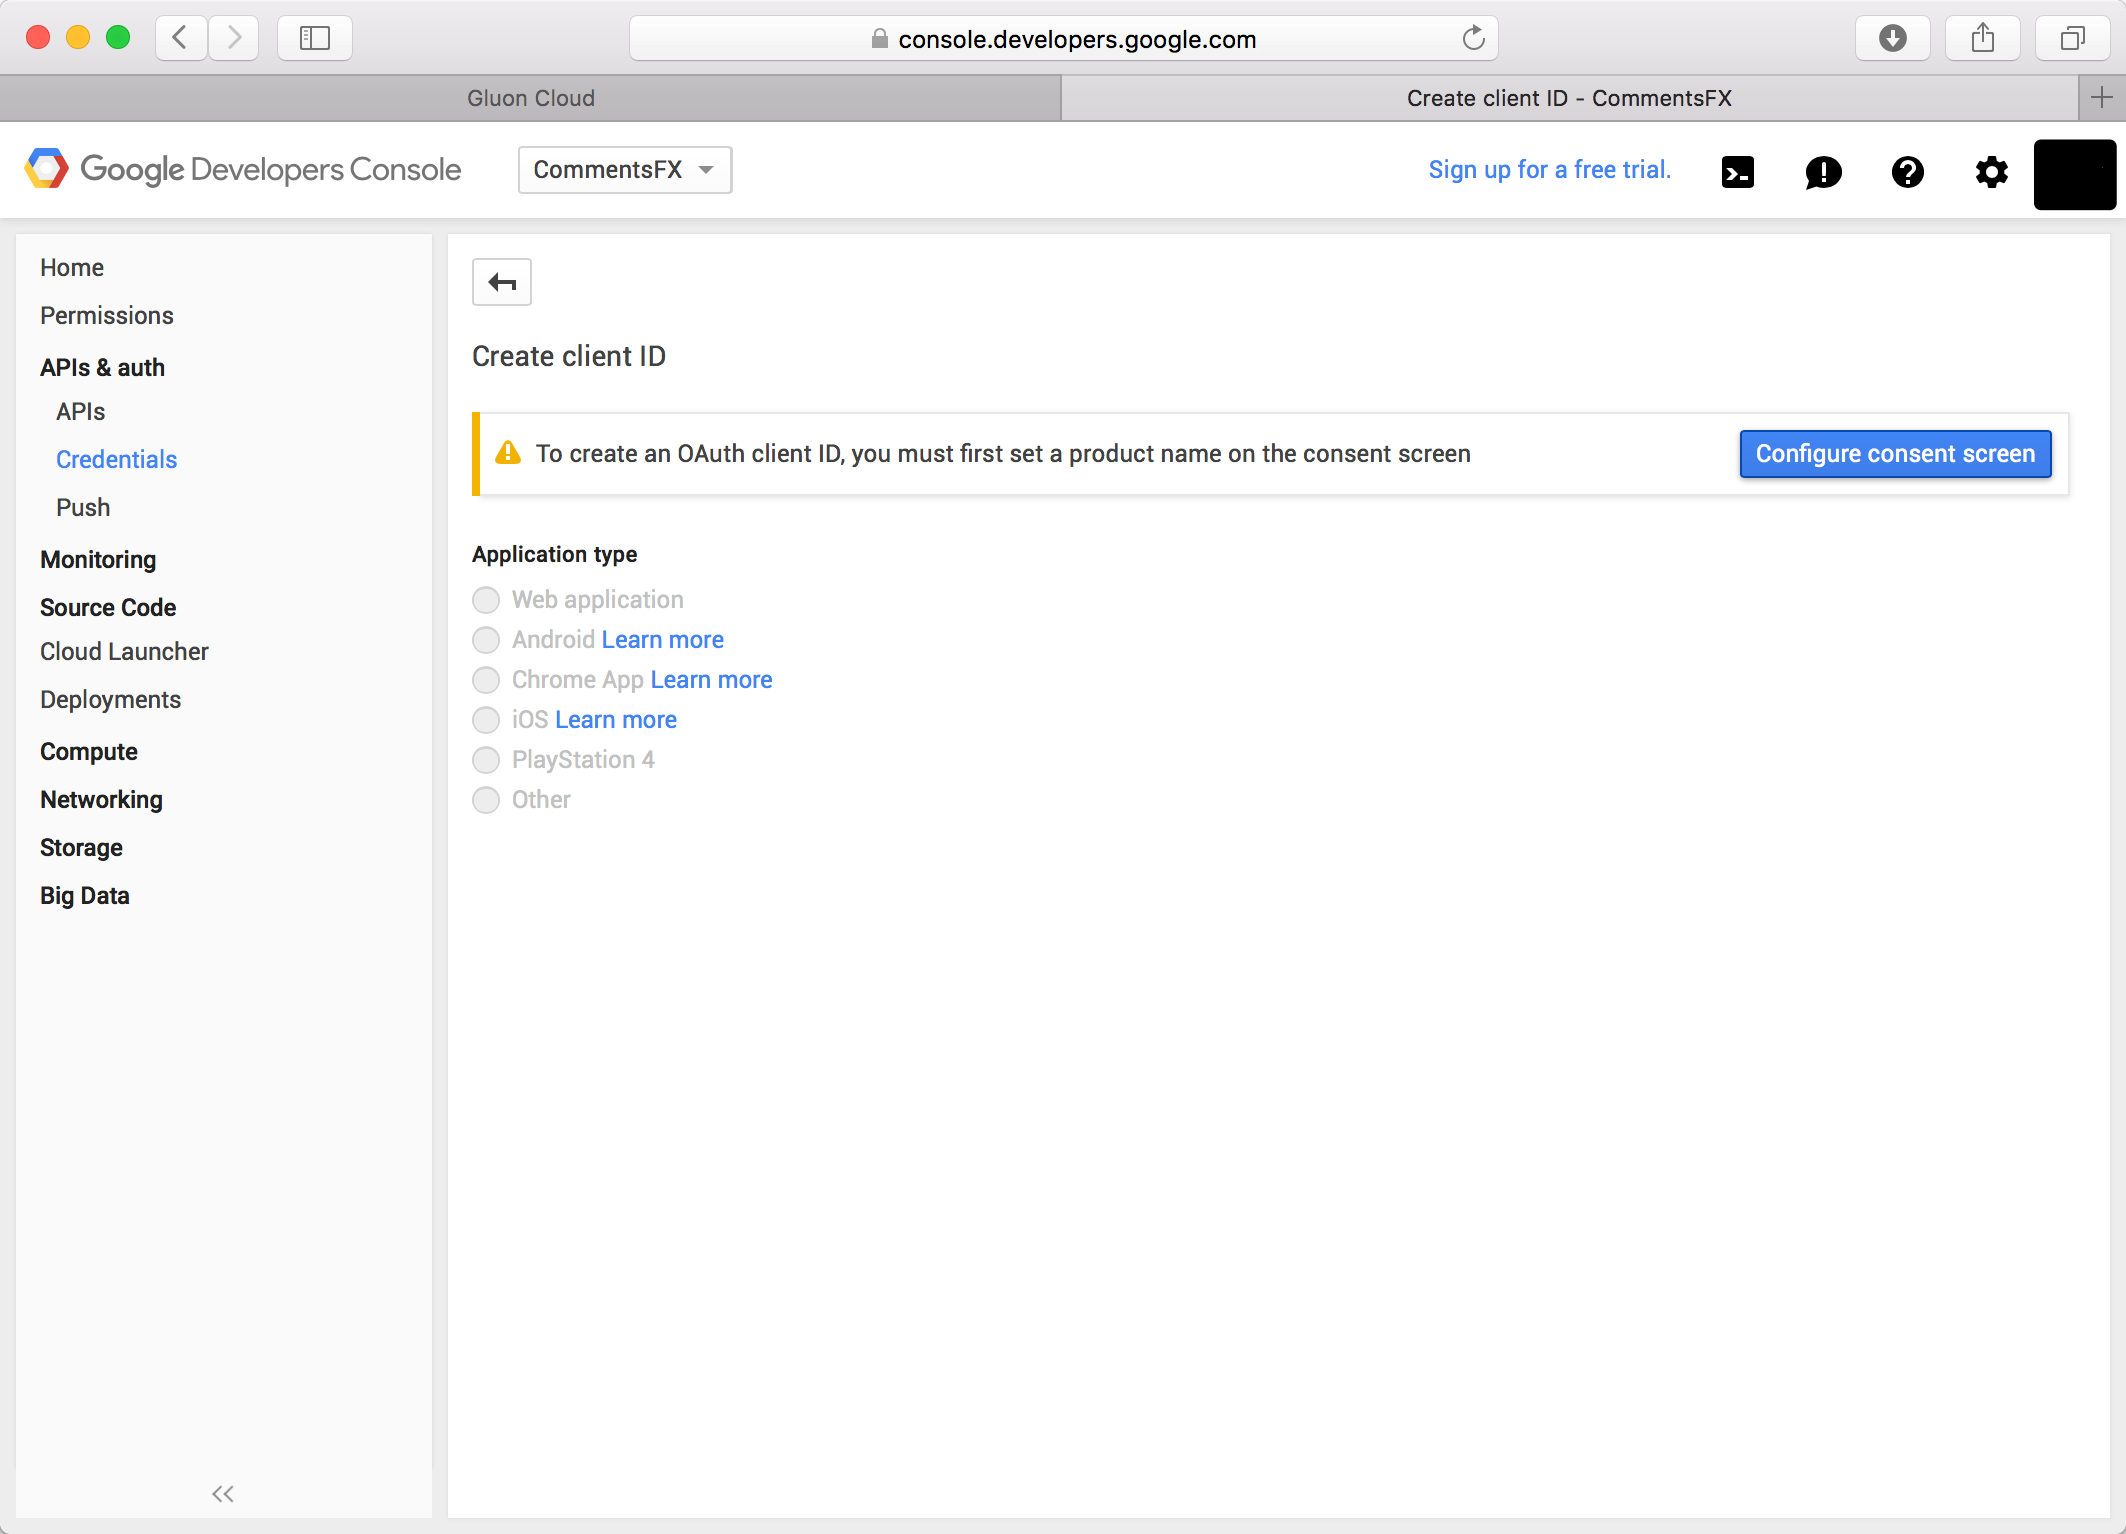Click Learn more next to Chrome App
Viewport: 2126px width, 1534px height.
click(711, 680)
